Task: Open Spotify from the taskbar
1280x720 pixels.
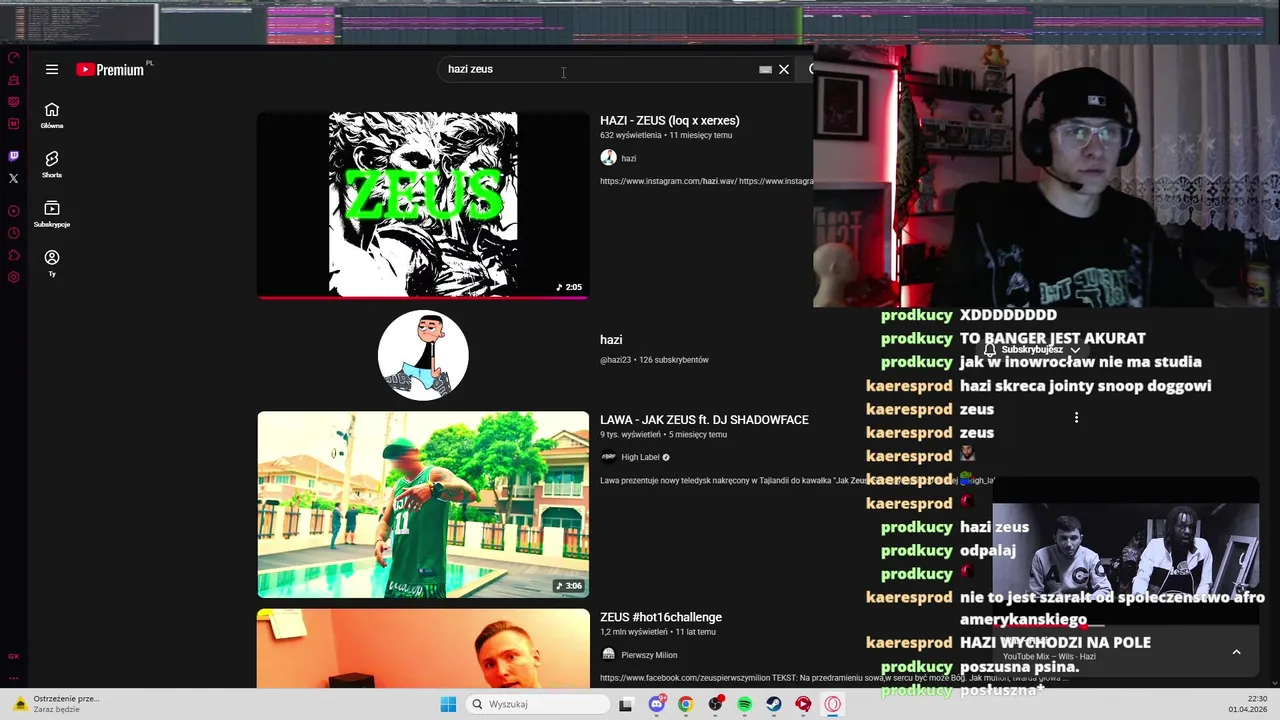Action: (x=744, y=704)
